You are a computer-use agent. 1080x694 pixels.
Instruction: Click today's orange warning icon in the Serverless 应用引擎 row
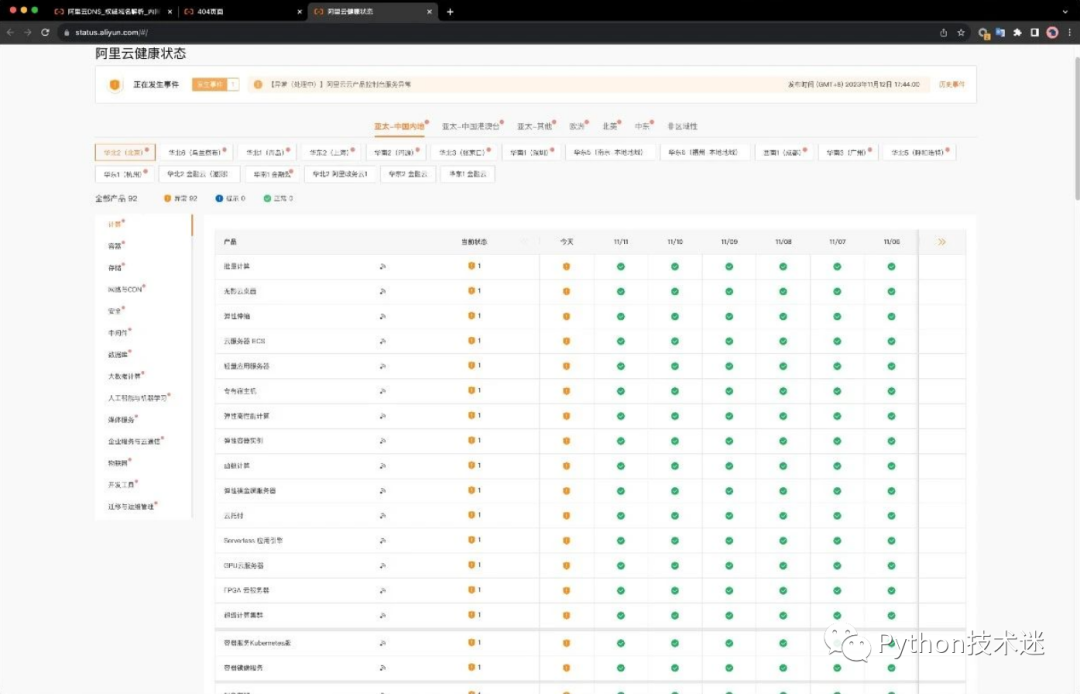pos(566,541)
